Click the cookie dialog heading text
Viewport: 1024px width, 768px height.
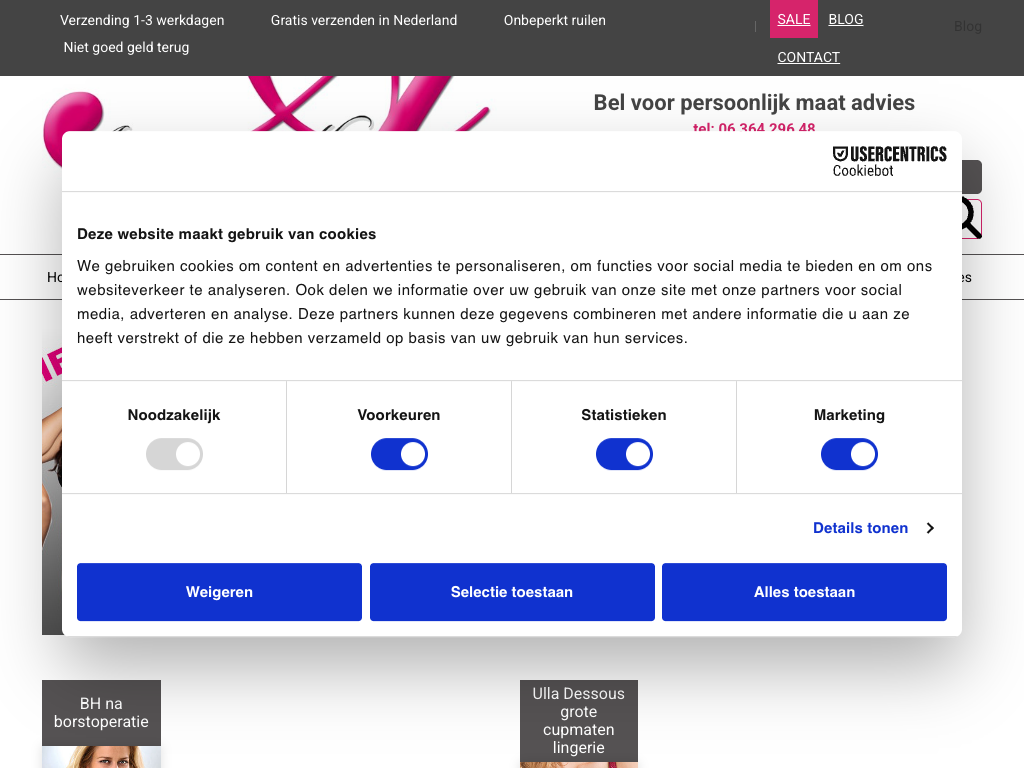pyautogui.click(x=227, y=234)
